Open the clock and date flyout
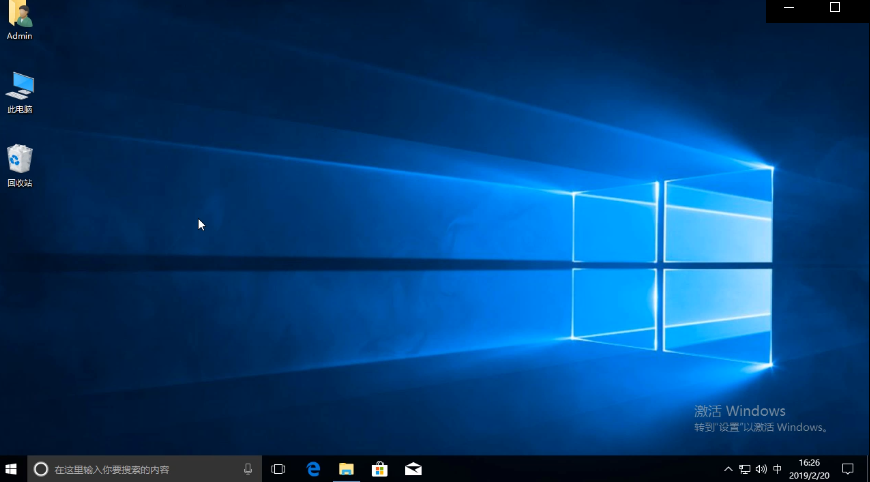Image resolution: width=870 pixels, height=482 pixels. (x=809, y=469)
